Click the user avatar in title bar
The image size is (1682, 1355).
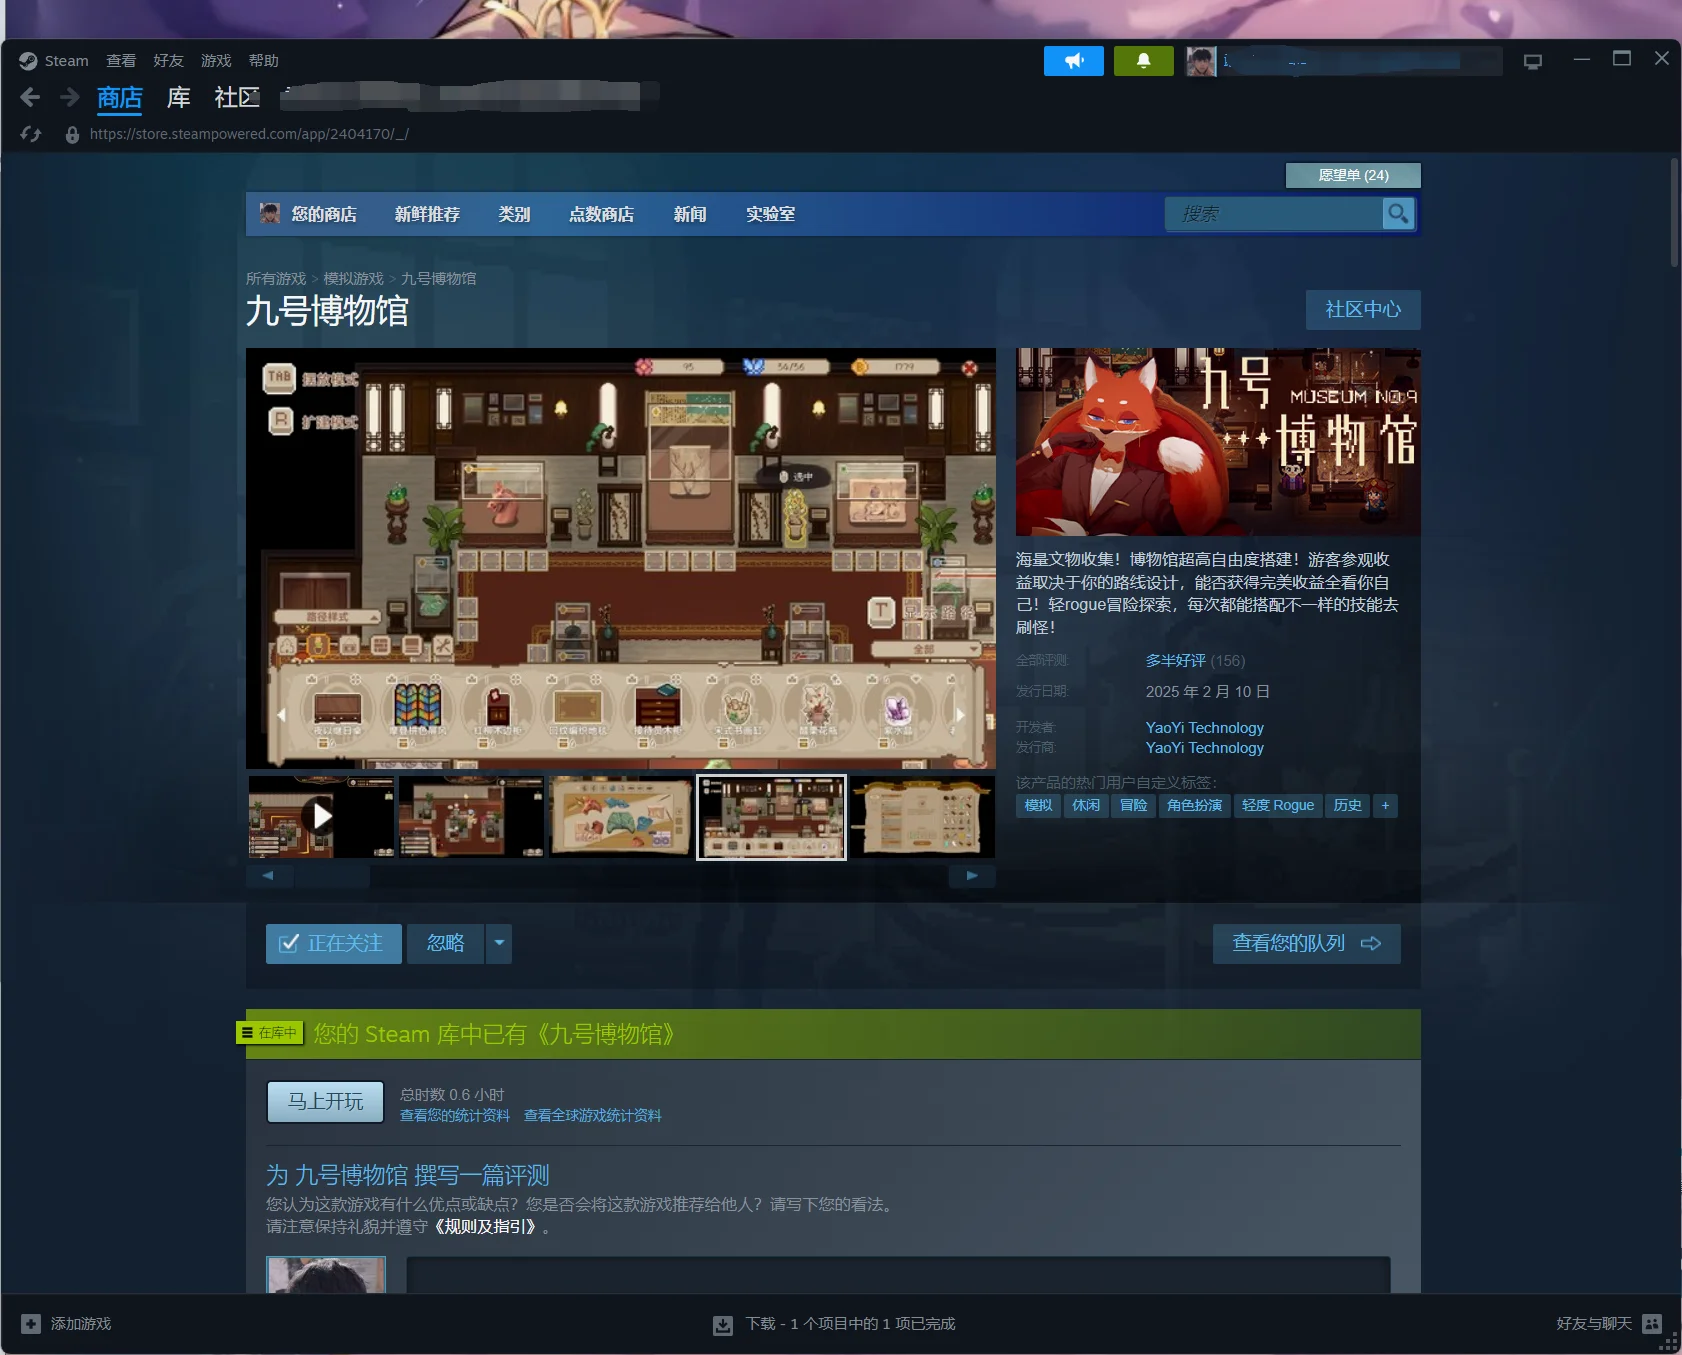point(1201,61)
